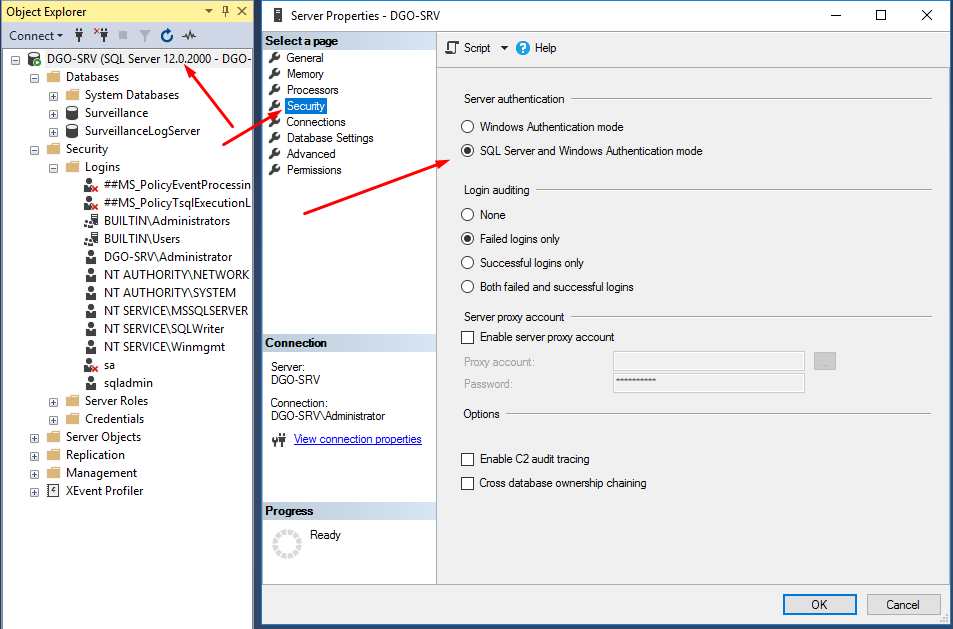Click the proxy account Password field

pyautogui.click(x=708, y=383)
